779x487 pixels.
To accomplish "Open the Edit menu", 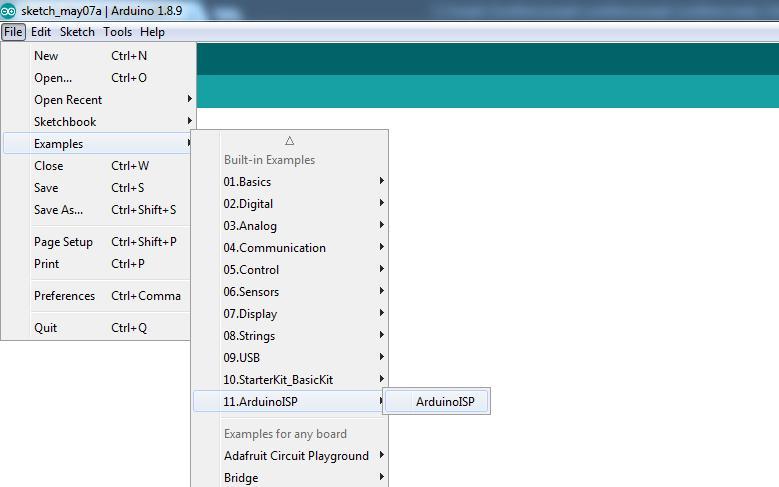I will 41,32.
